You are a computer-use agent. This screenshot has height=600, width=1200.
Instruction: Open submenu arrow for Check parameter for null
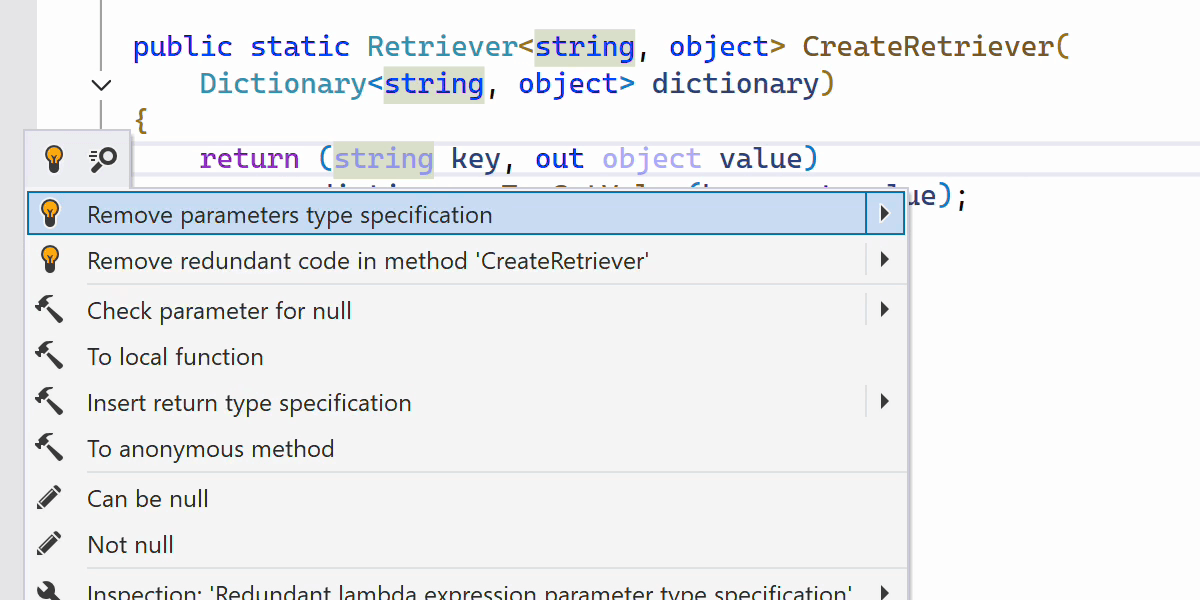tap(884, 310)
